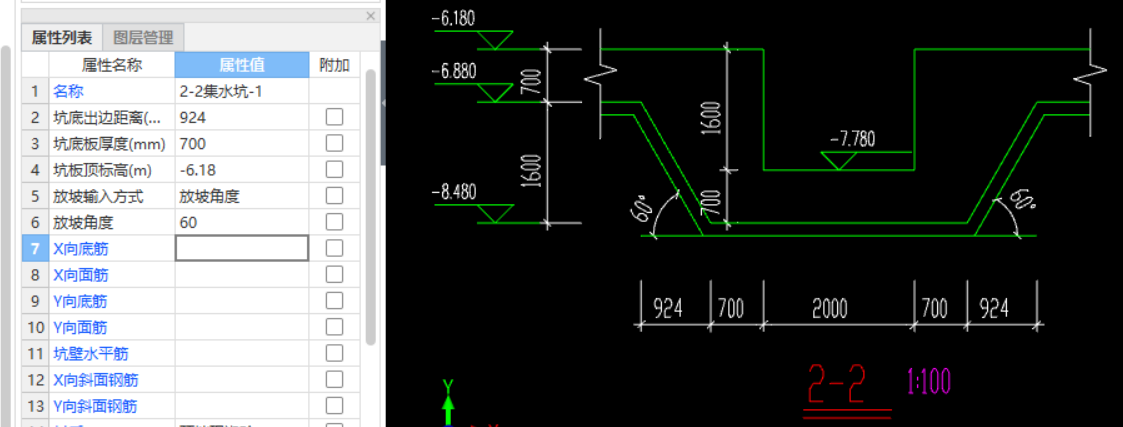Image resolution: width=1123 pixels, height=427 pixels.
Task: Enable the 坑板顶标高 附加 checkbox
Action: point(334,170)
